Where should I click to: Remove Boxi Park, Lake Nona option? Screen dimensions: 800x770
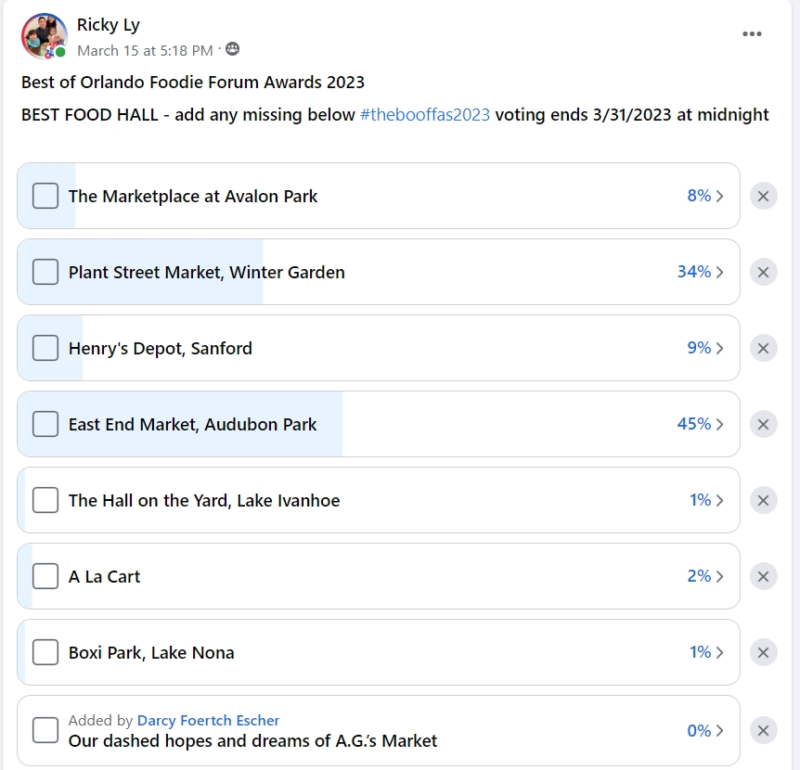[763, 652]
